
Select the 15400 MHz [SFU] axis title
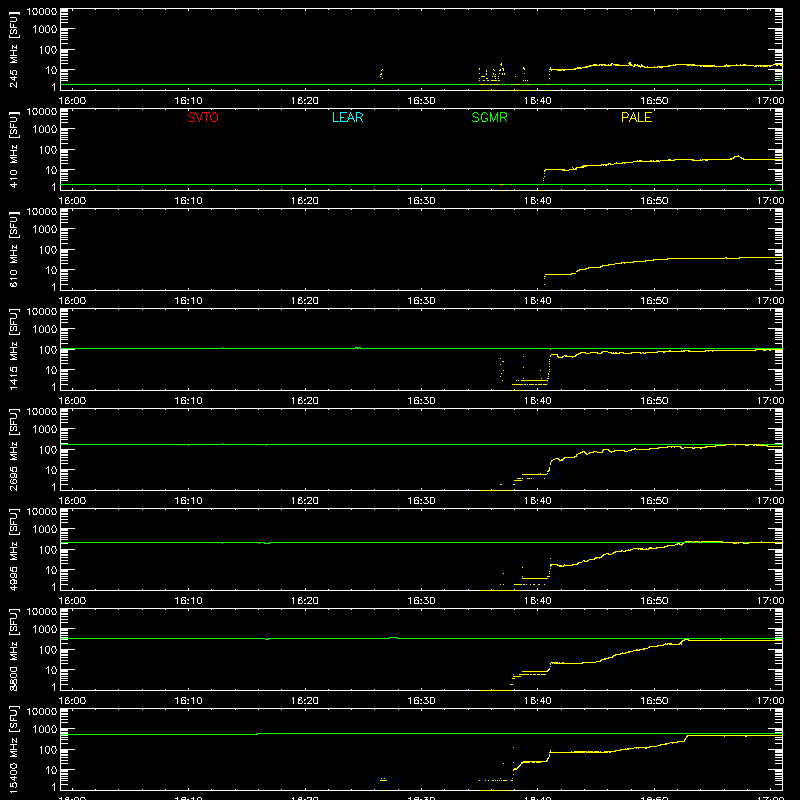click(14, 749)
